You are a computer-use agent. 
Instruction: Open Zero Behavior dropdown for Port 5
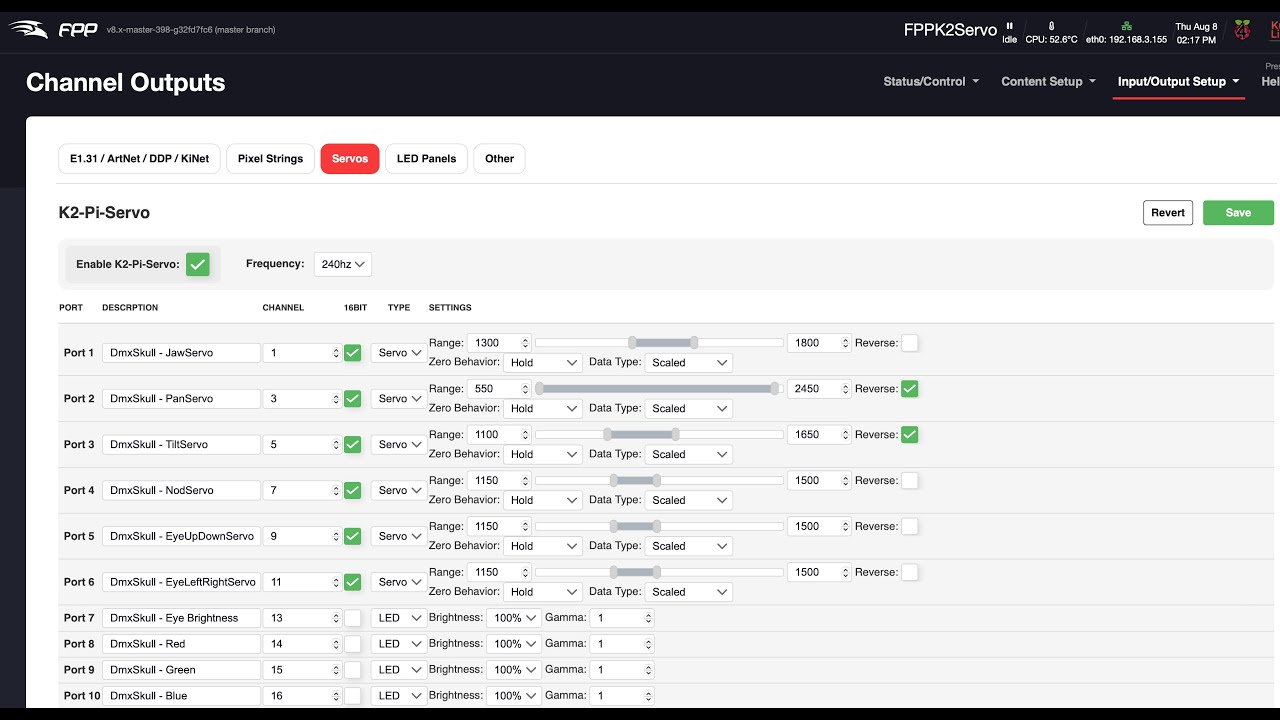543,546
